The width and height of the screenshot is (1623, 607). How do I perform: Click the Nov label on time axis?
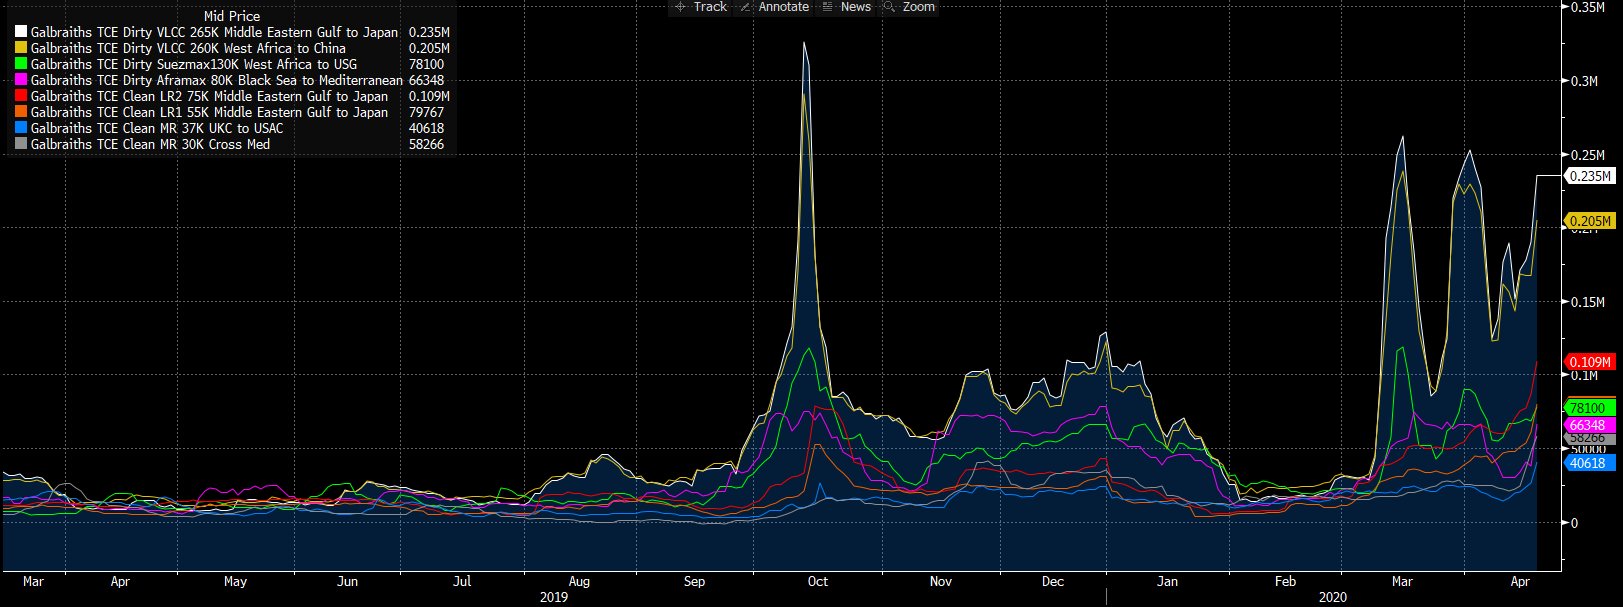point(941,581)
